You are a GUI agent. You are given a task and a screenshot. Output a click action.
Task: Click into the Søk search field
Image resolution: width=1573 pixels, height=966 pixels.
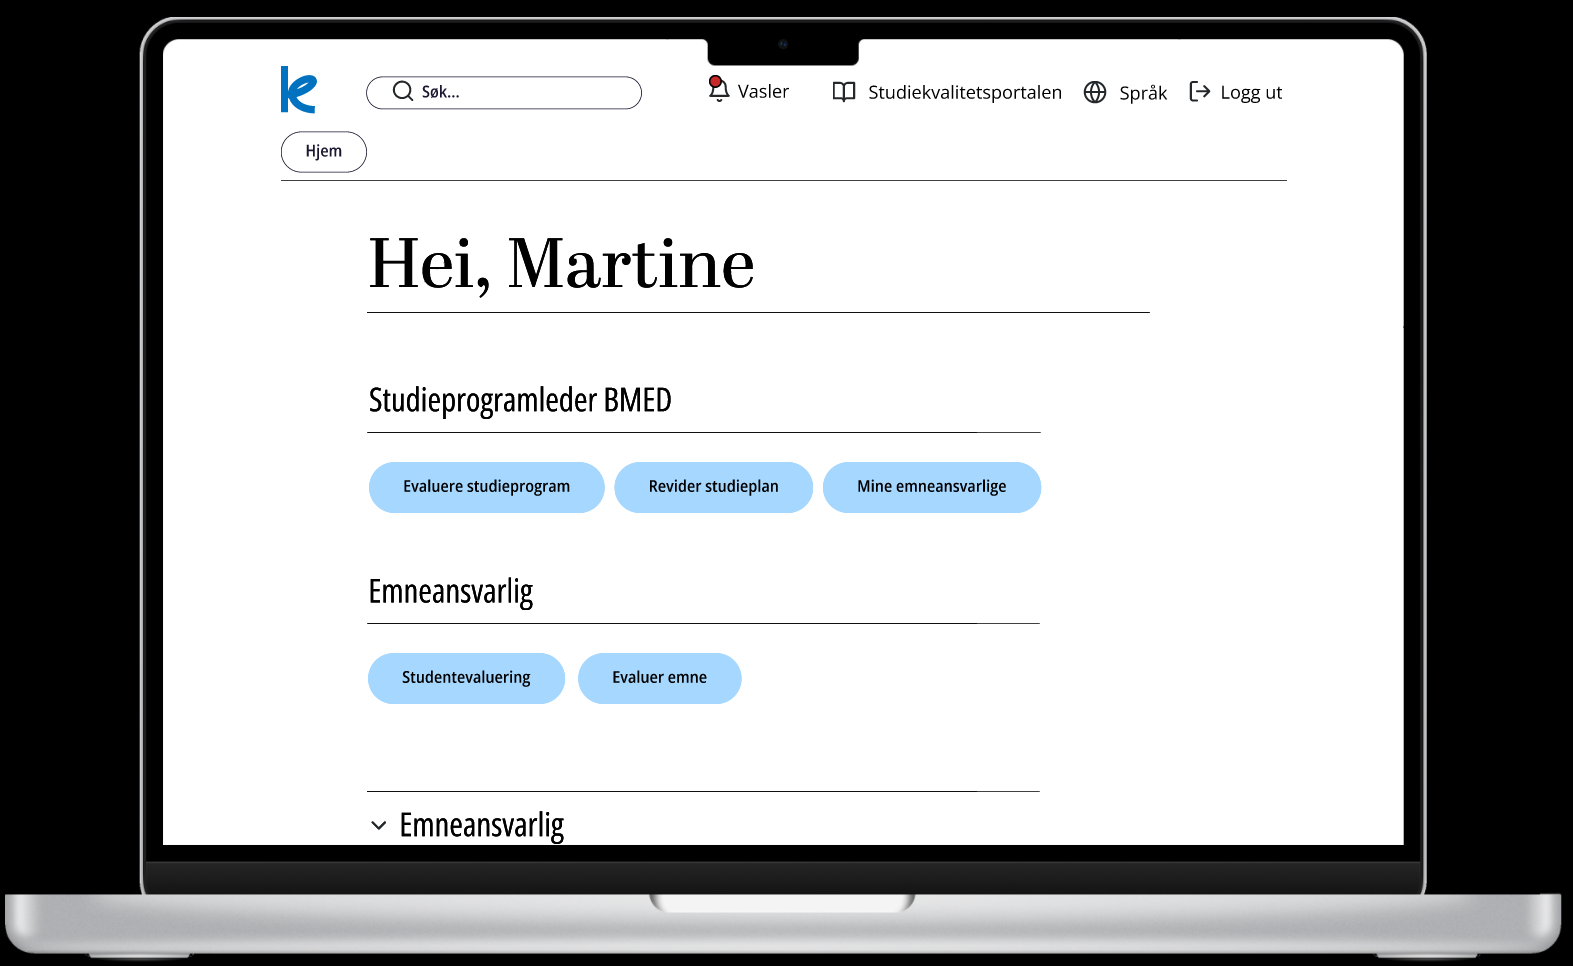pyautogui.click(x=504, y=92)
